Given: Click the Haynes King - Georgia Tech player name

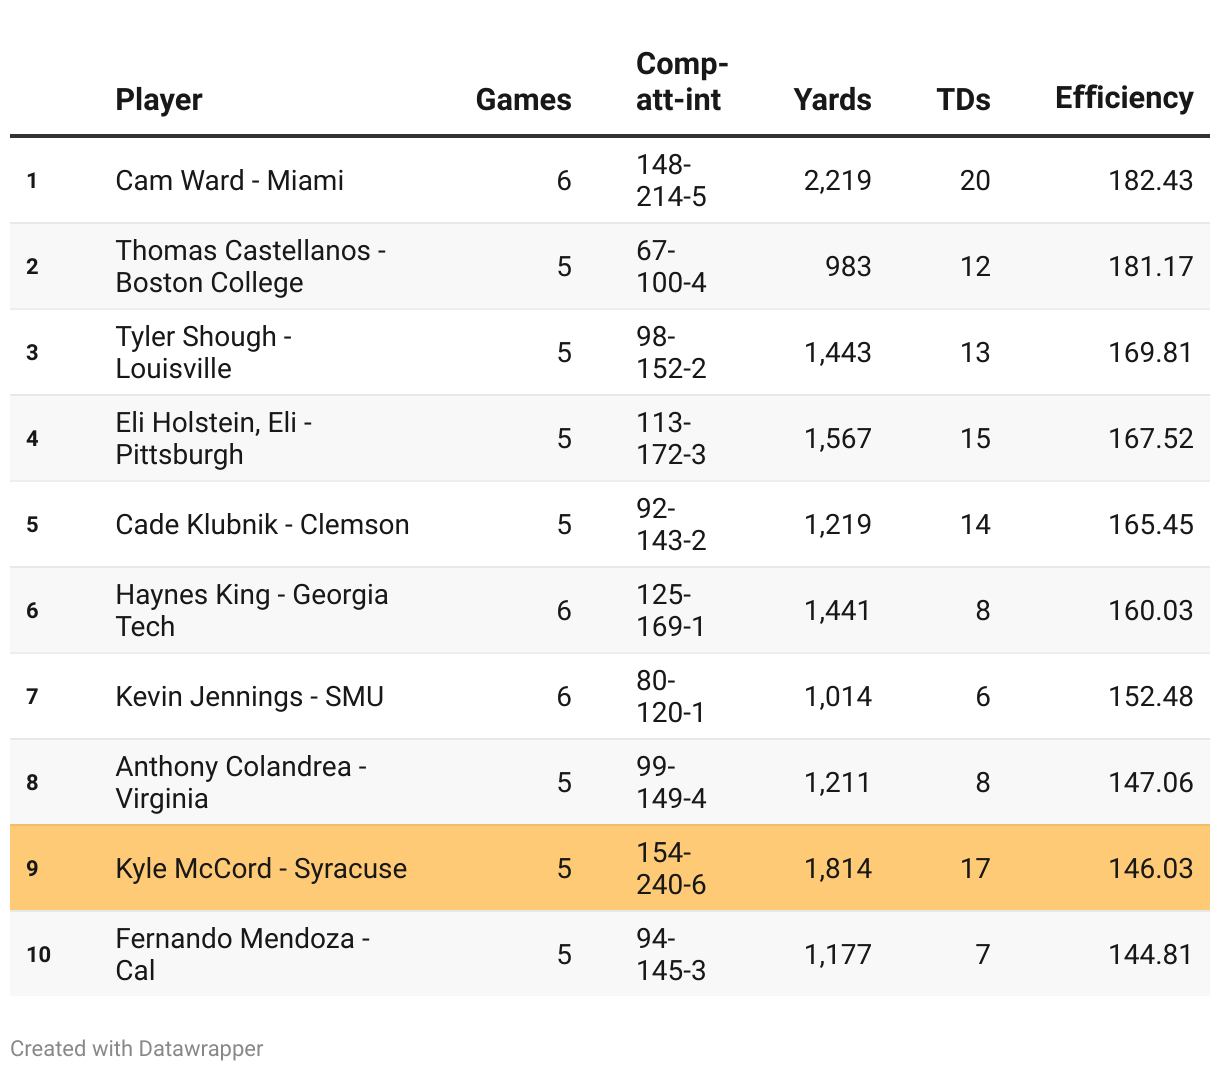Looking at the screenshot, I should pyautogui.click(x=251, y=610).
